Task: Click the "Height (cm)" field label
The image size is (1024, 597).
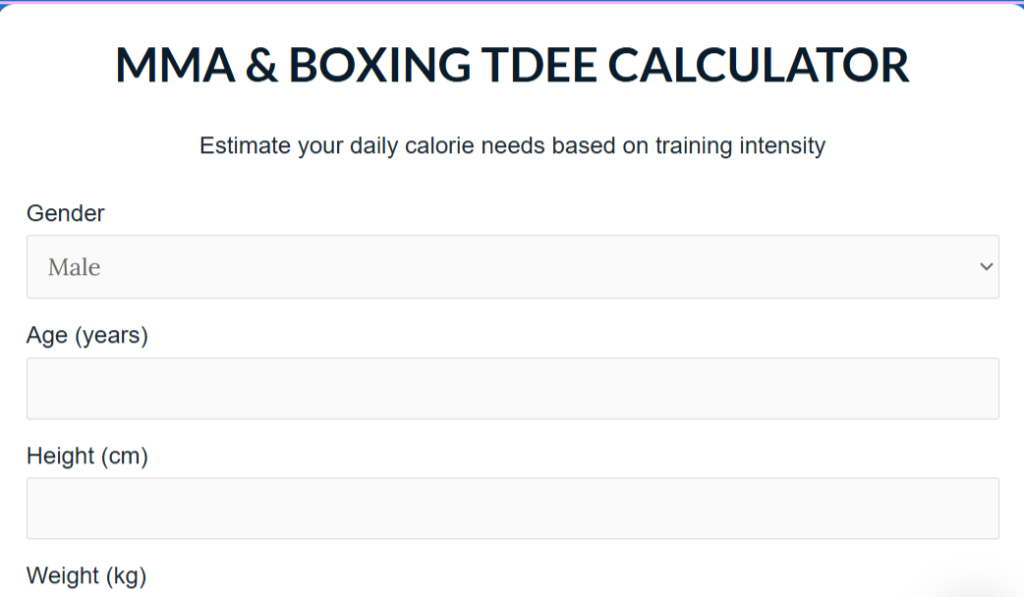Action: click(87, 457)
